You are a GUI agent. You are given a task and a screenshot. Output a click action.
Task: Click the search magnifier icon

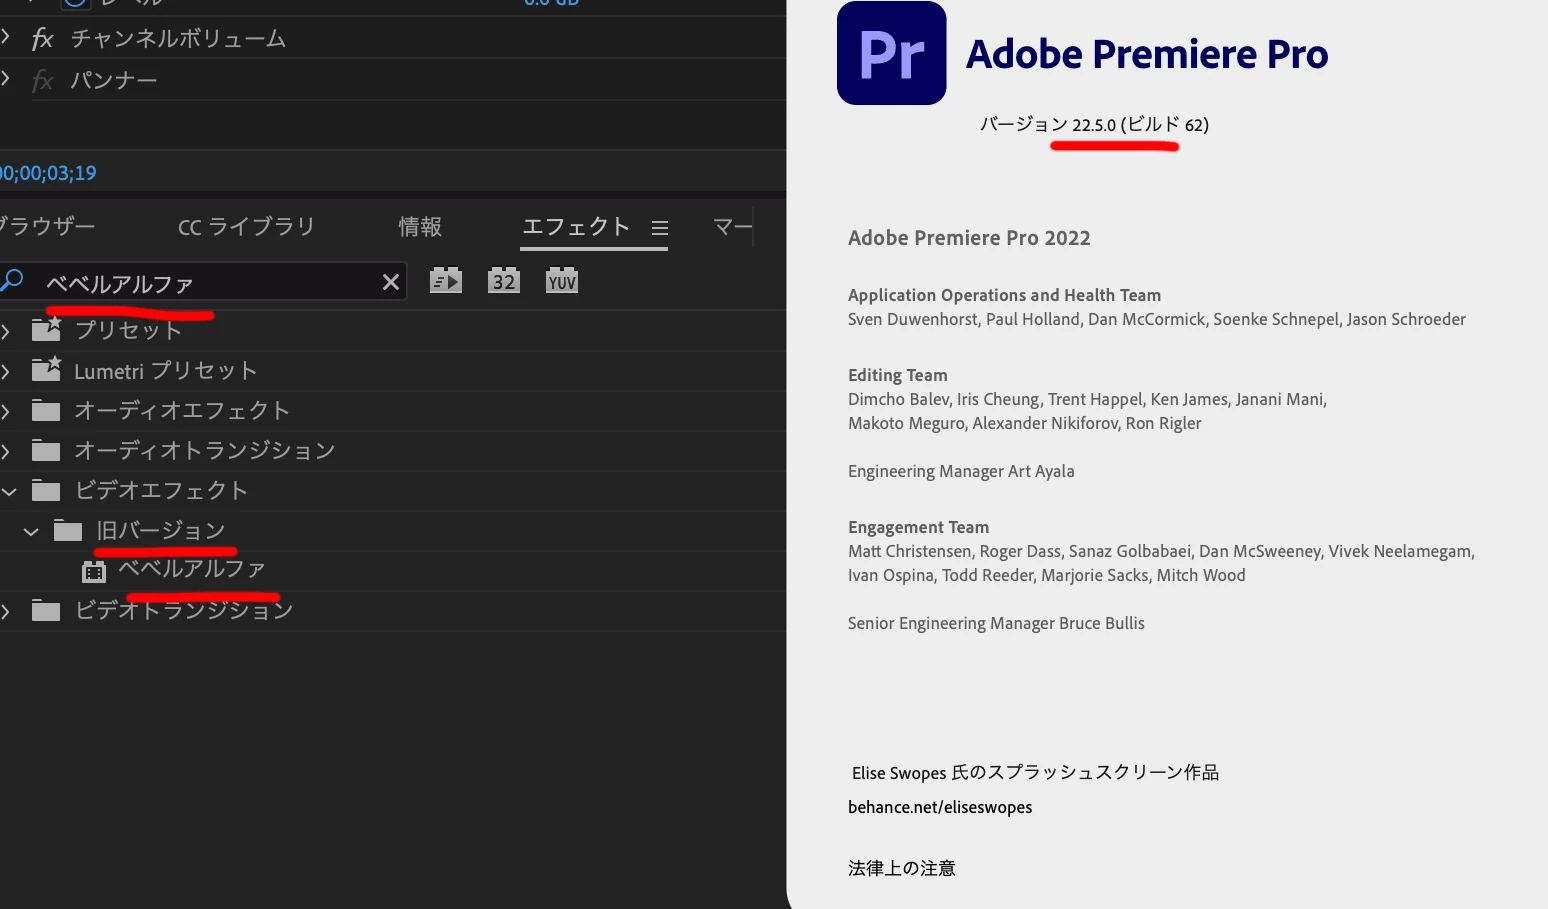click(x=12, y=281)
